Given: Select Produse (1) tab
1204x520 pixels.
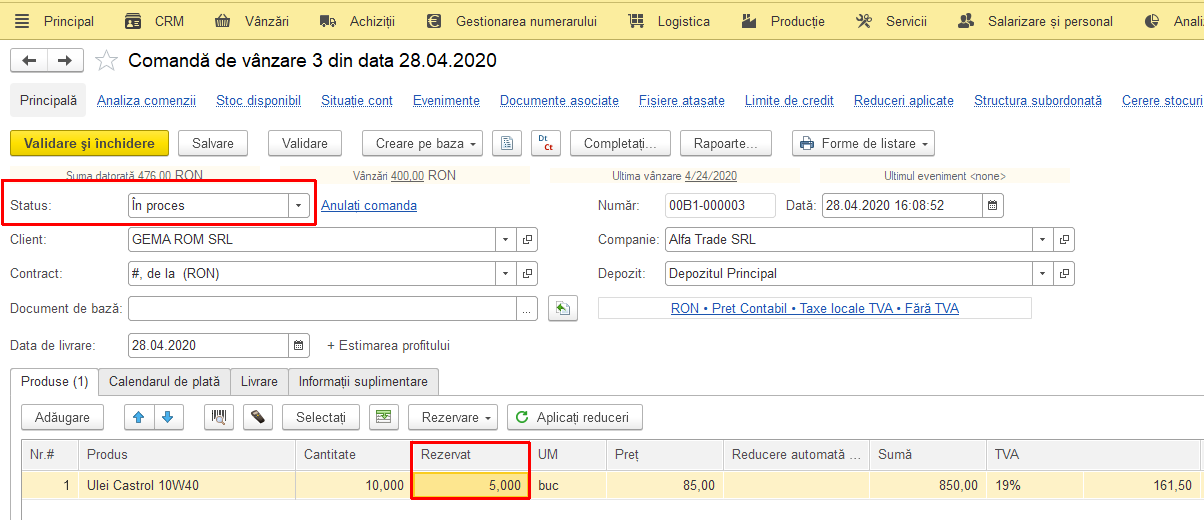Looking at the screenshot, I should coord(54,381).
